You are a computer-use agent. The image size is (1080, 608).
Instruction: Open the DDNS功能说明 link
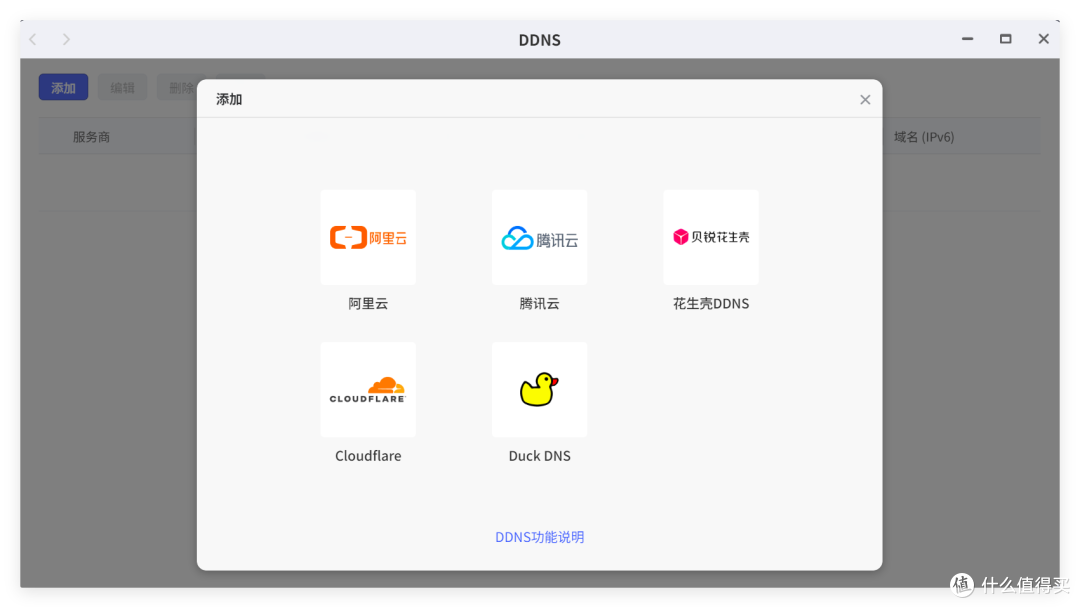point(539,537)
